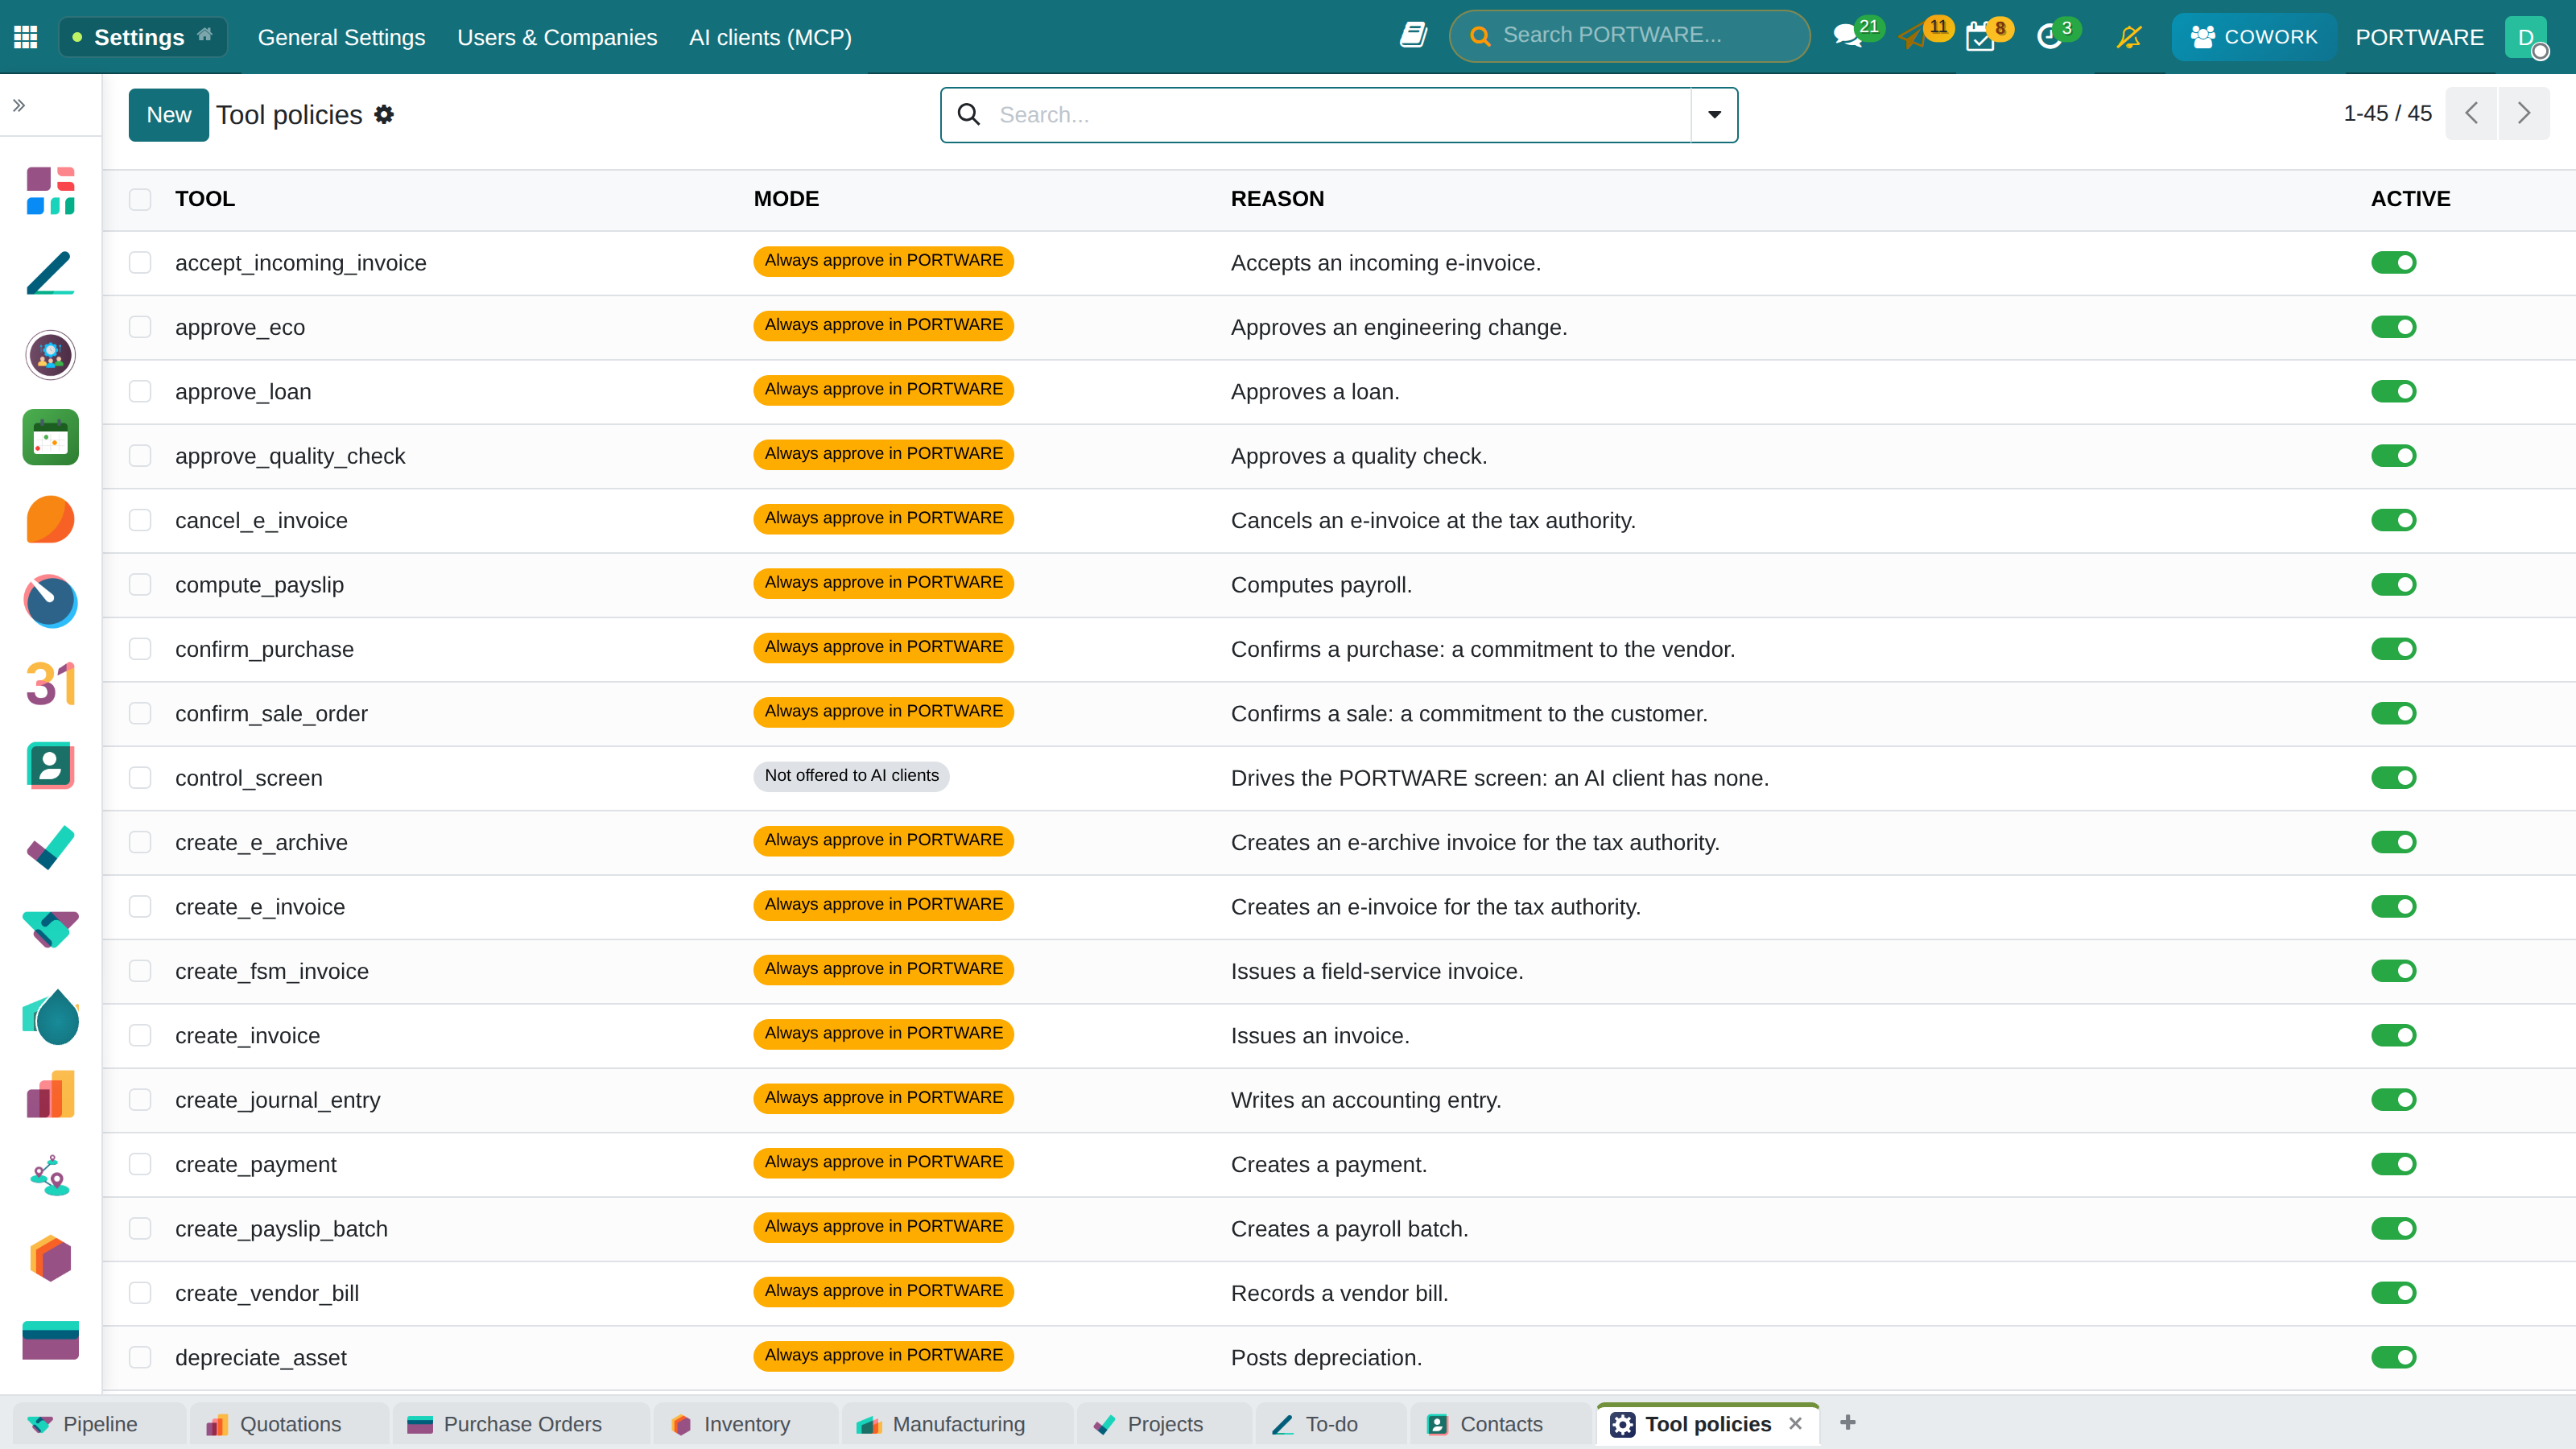The height and width of the screenshot is (1449, 2576).
Task: Open chat messages with 21 badge
Action: (1849, 36)
